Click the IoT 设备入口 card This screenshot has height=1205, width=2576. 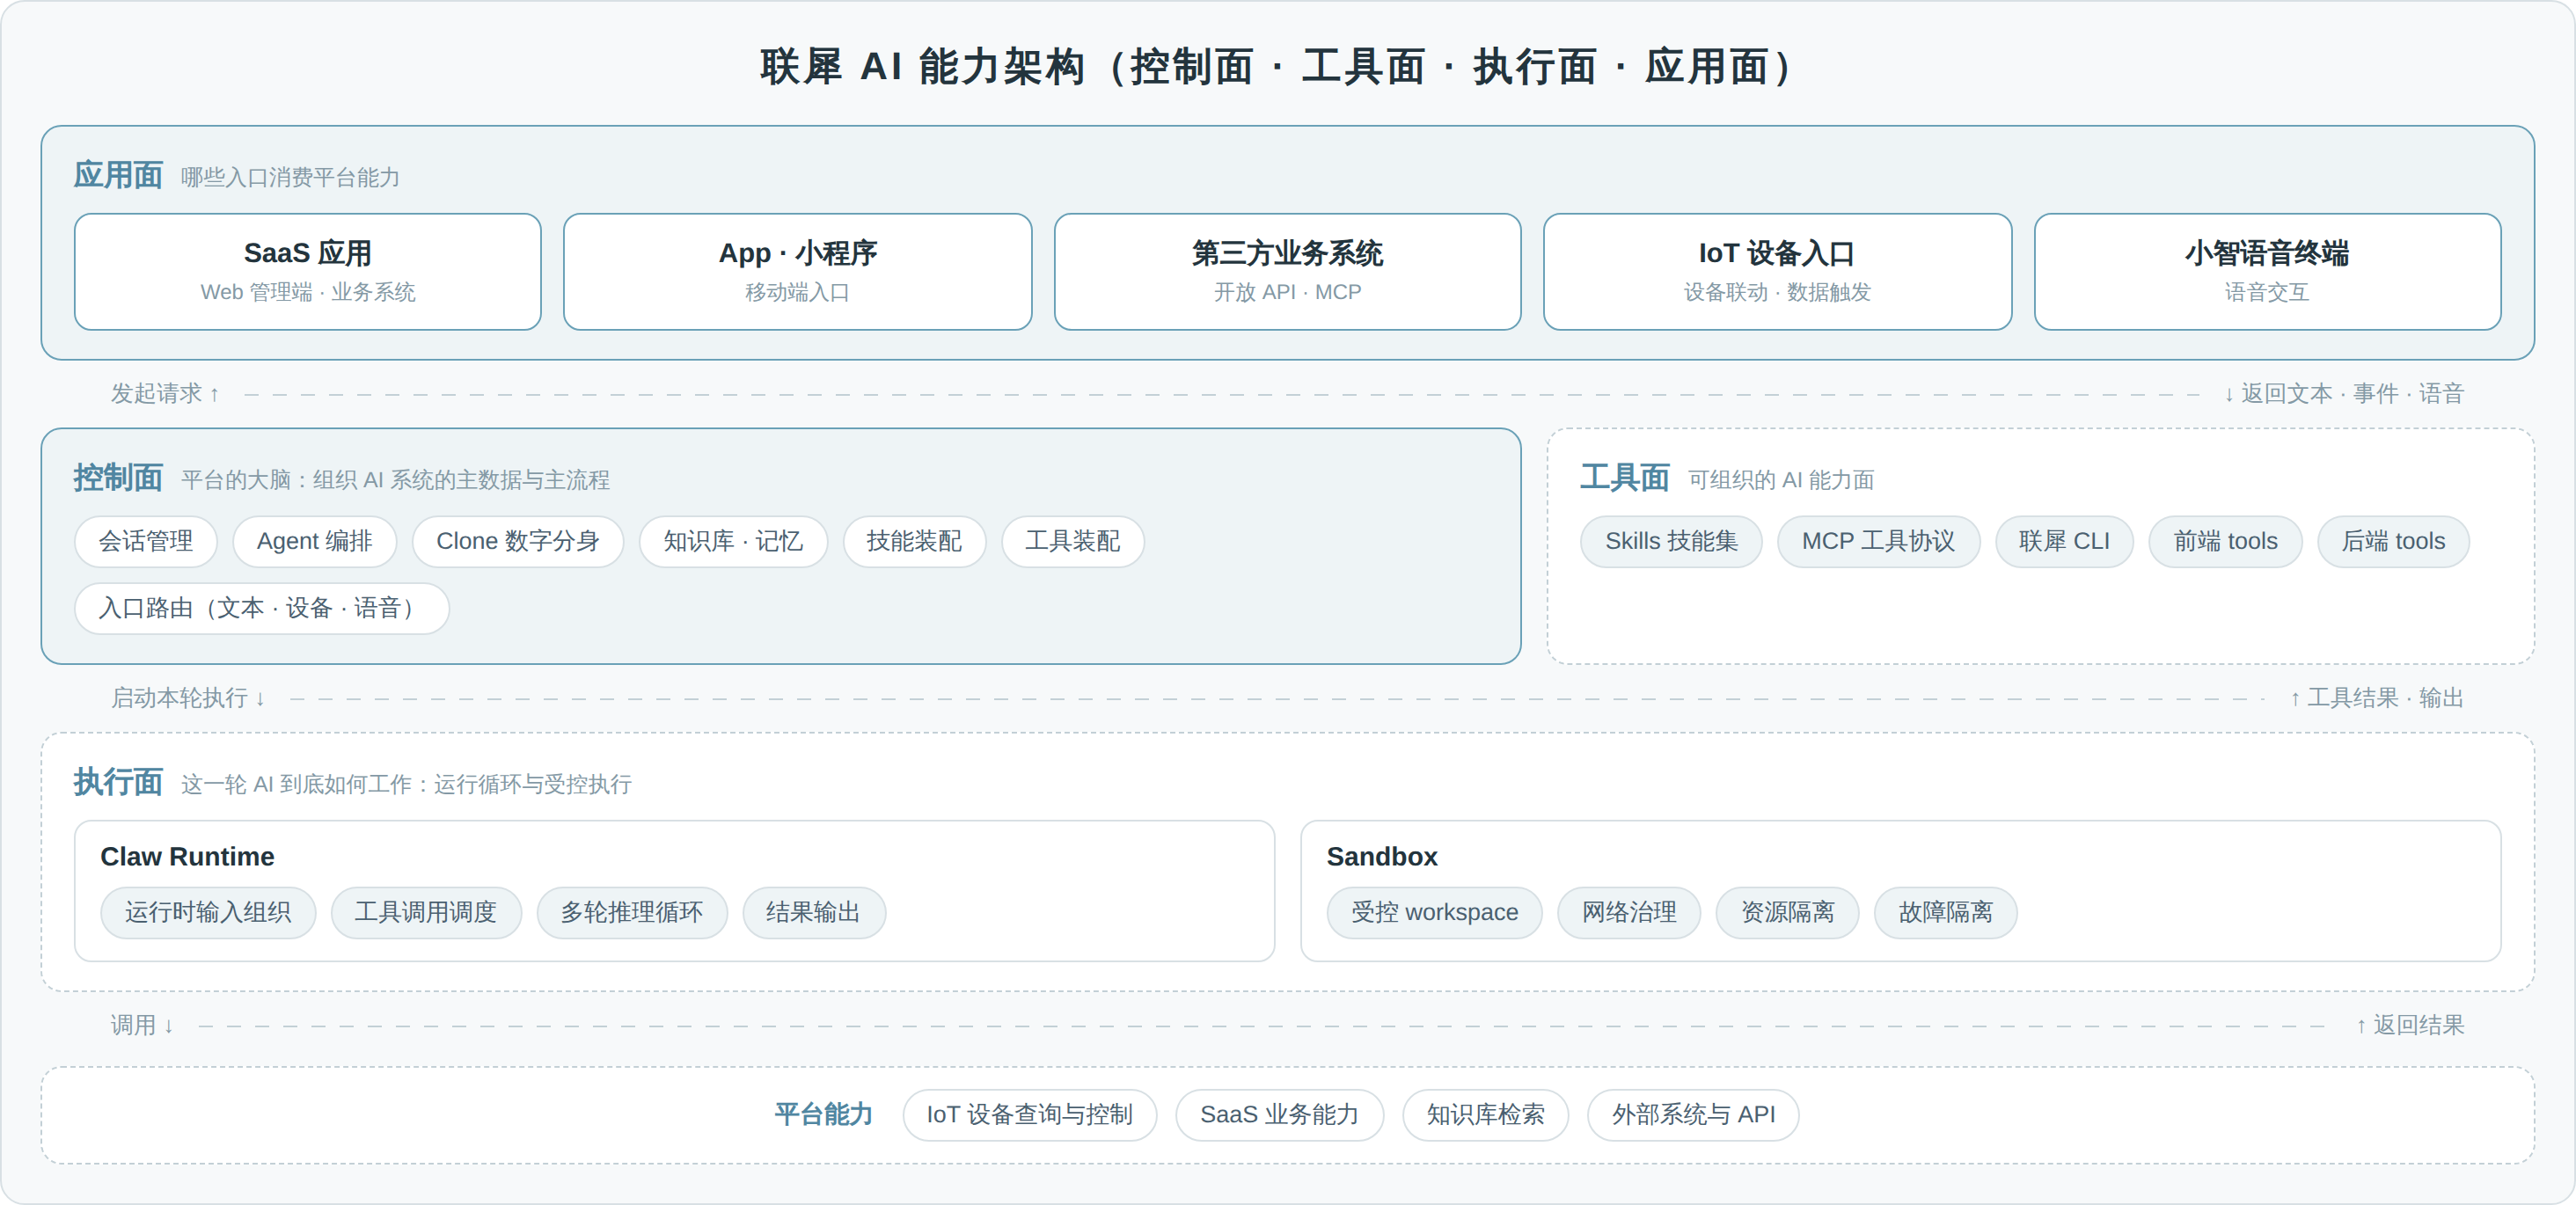[1777, 271]
